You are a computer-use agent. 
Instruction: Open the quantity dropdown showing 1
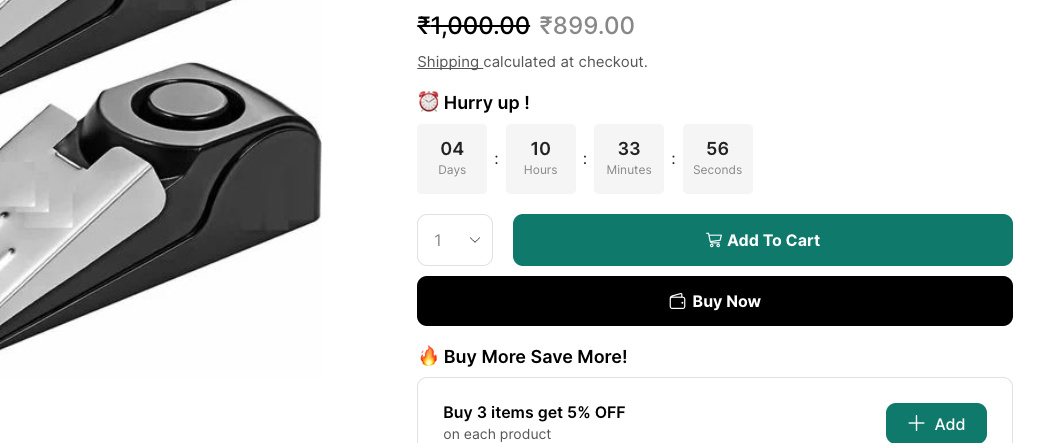click(x=454, y=240)
